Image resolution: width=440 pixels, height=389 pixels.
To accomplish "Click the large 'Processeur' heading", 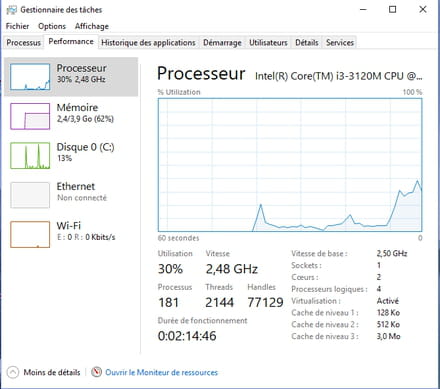I will point(201,73).
